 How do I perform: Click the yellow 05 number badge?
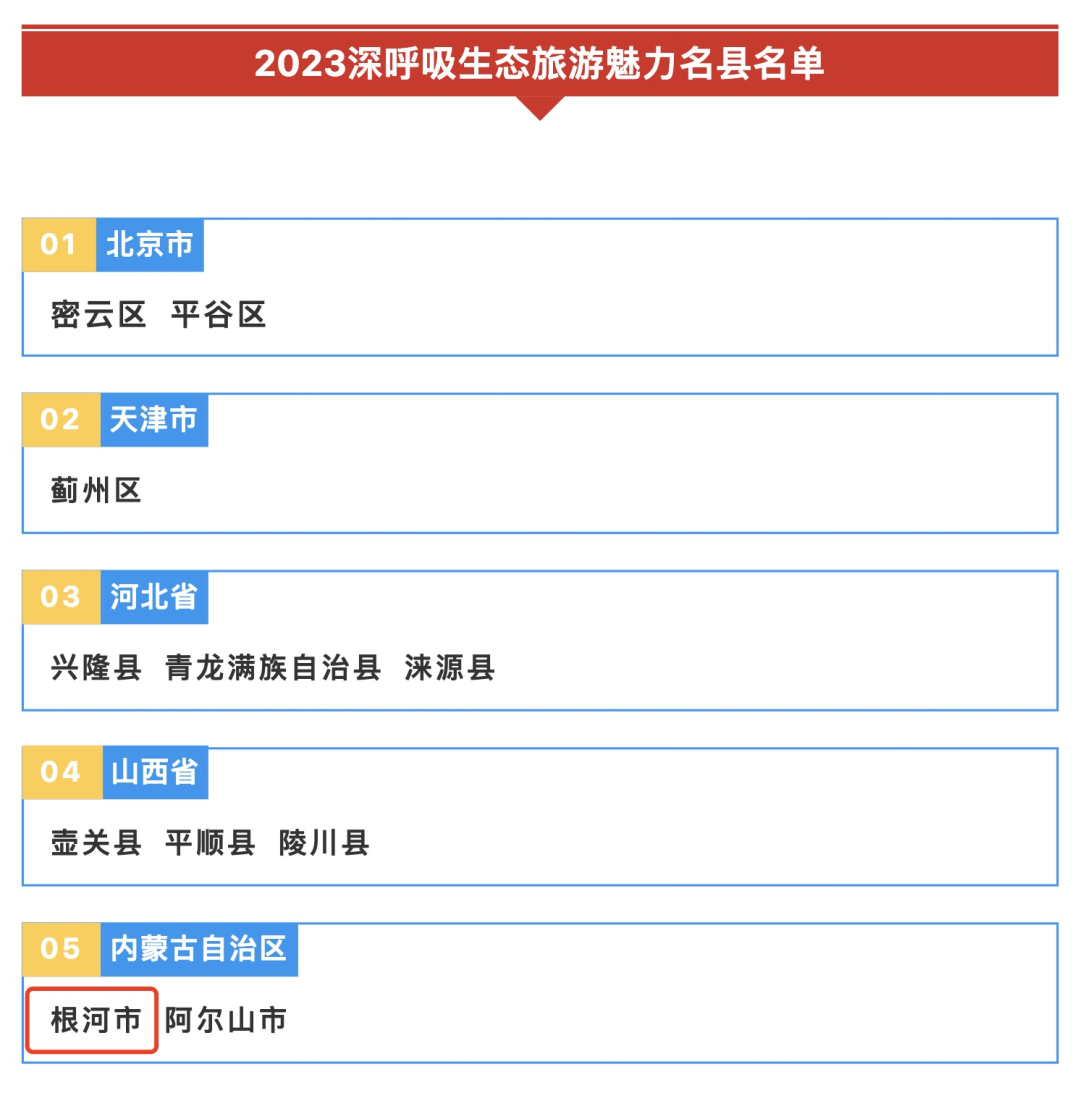pos(61,949)
